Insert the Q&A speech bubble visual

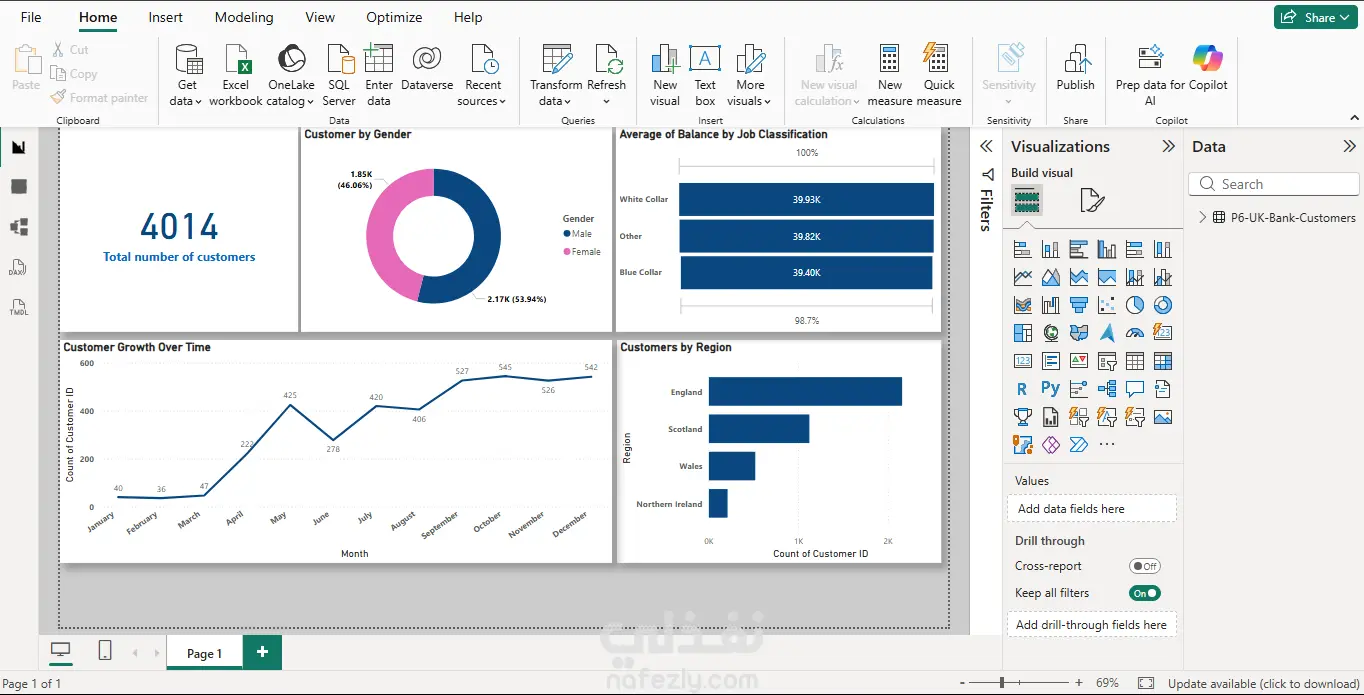click(x=1134, y=389)
